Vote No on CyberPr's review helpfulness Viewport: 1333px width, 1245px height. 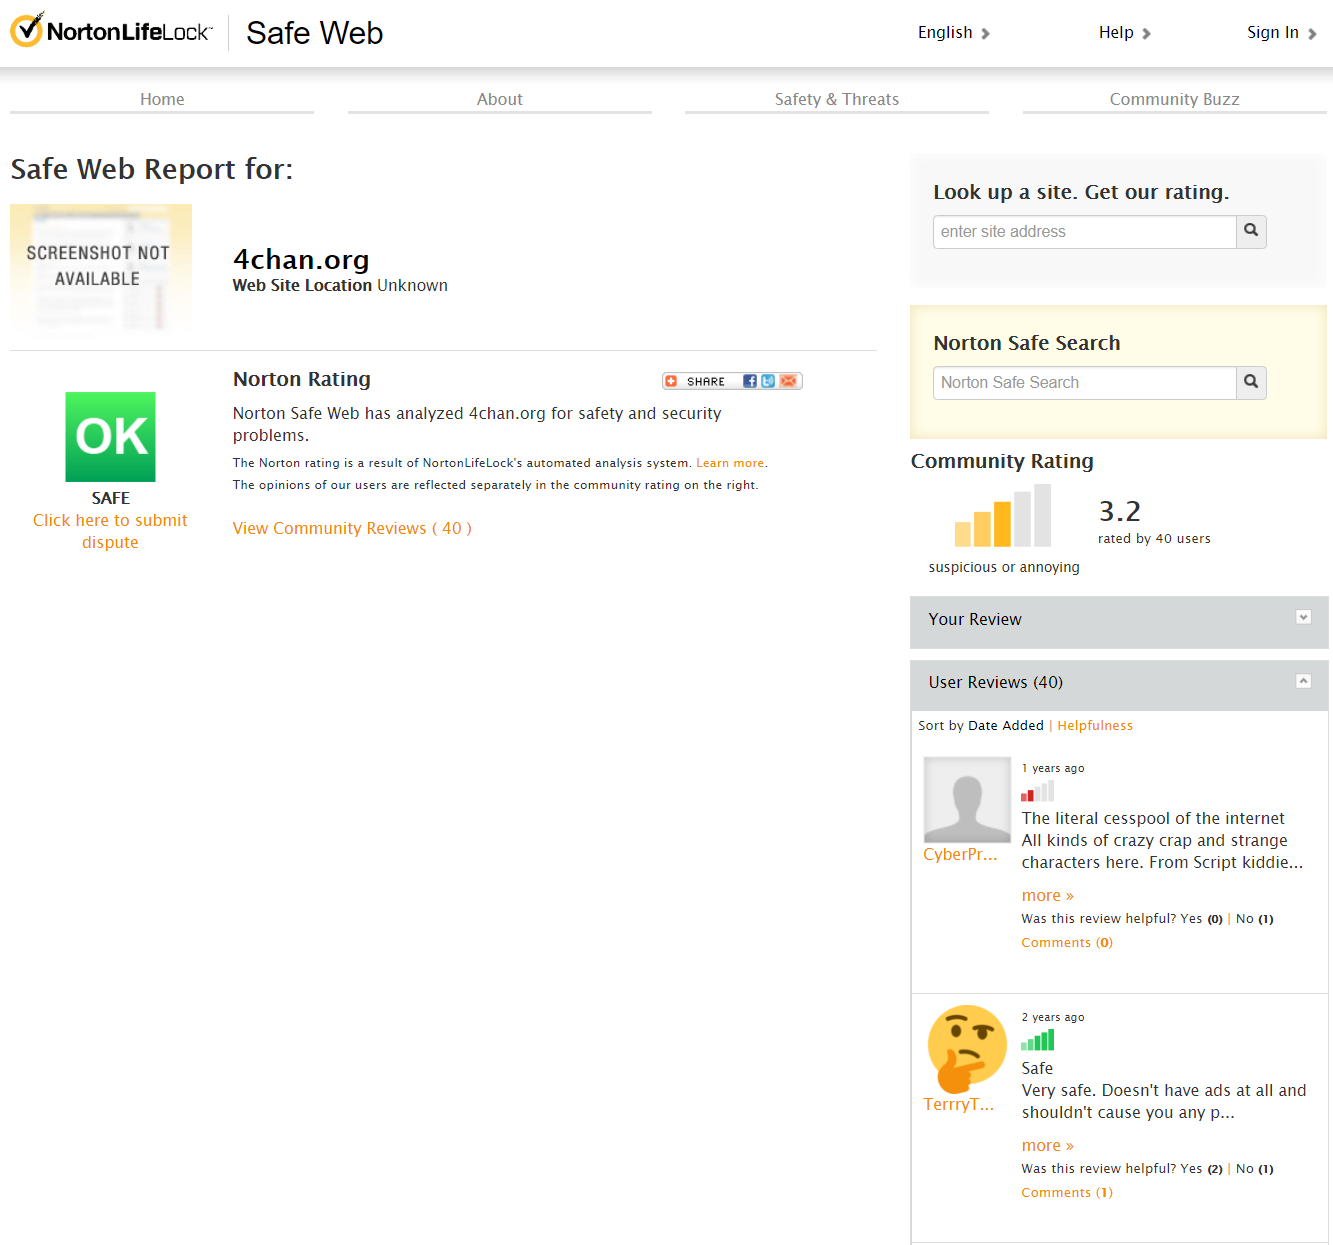click(x=1245, y=919)
